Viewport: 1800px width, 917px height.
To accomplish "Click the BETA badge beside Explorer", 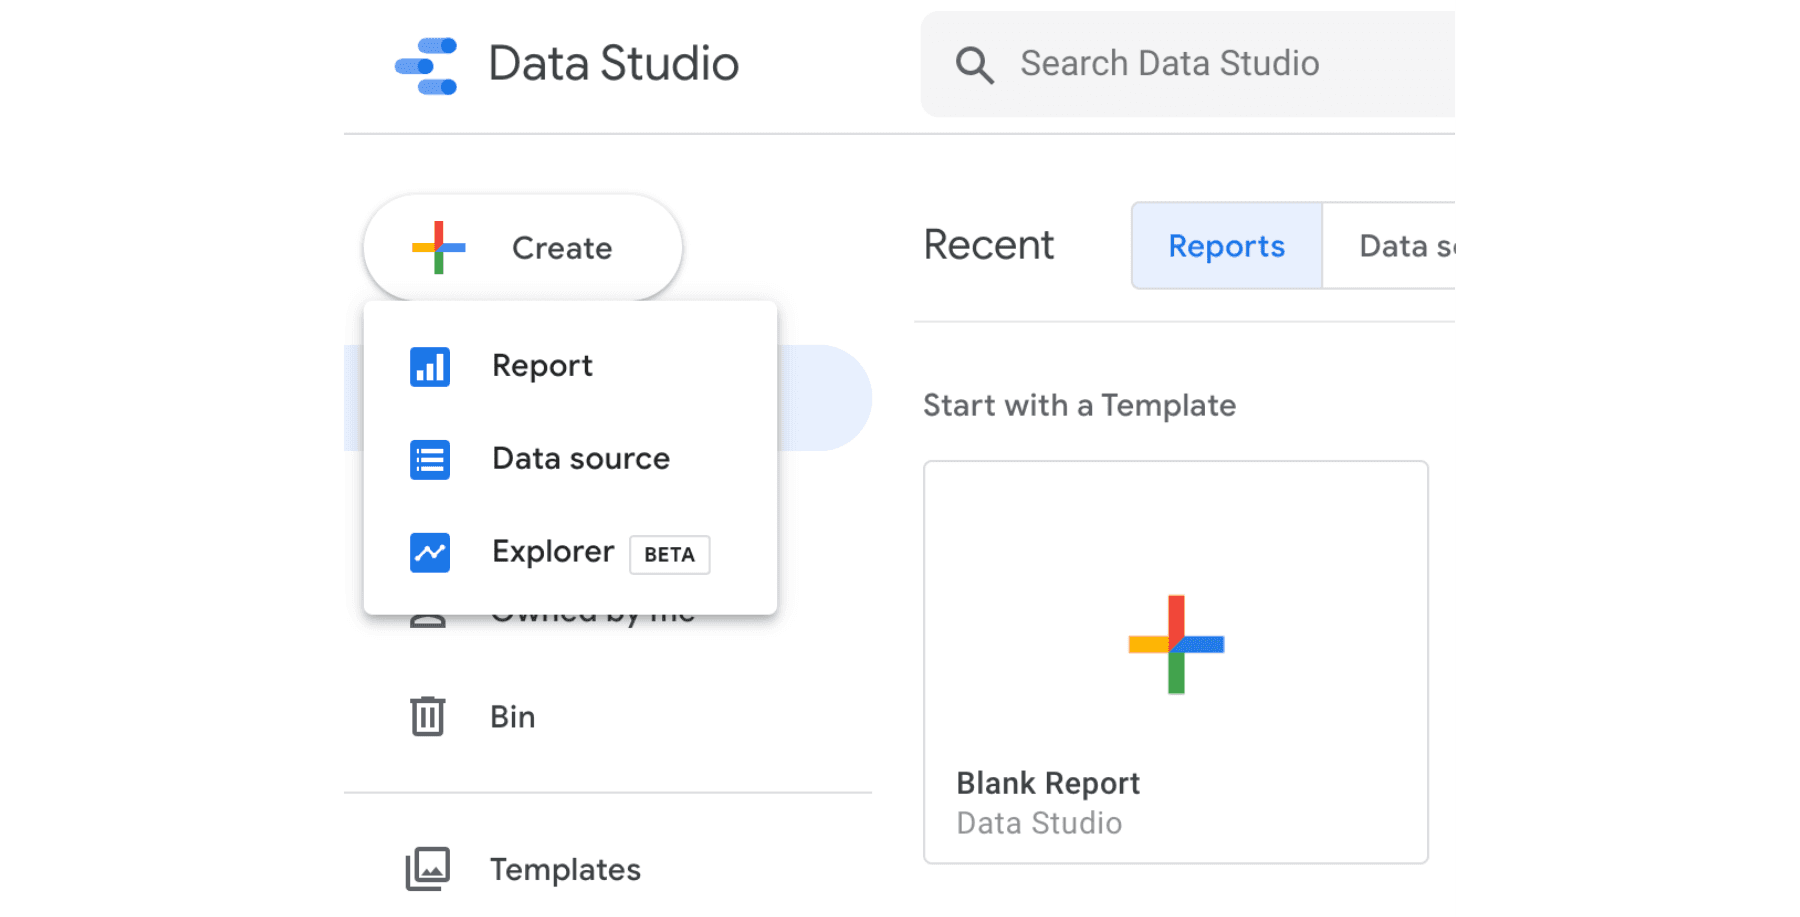I will (x=669, y=555).
